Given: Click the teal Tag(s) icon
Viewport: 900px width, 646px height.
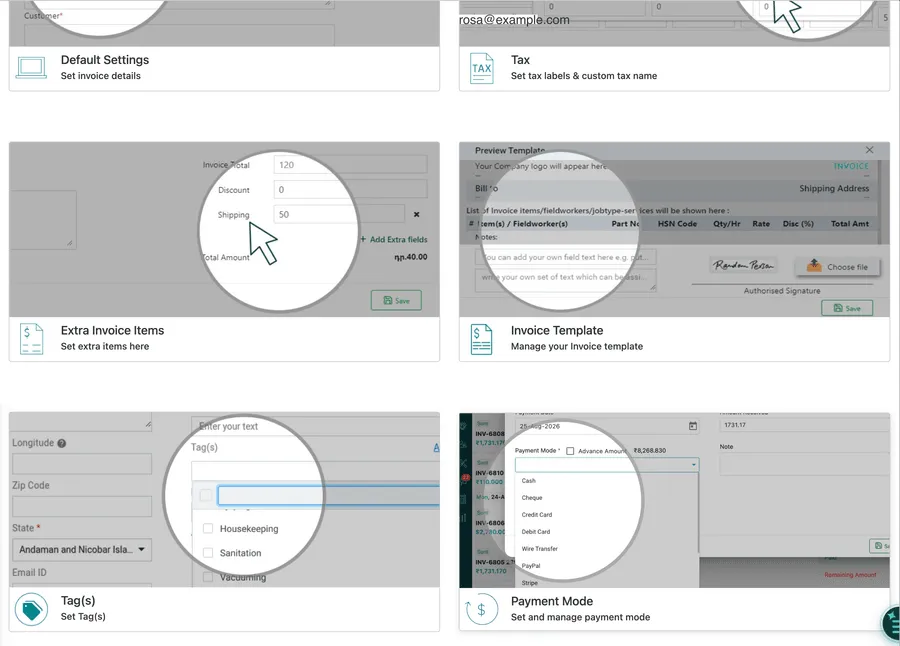Looking at the screenshot, I should point(32,609).
